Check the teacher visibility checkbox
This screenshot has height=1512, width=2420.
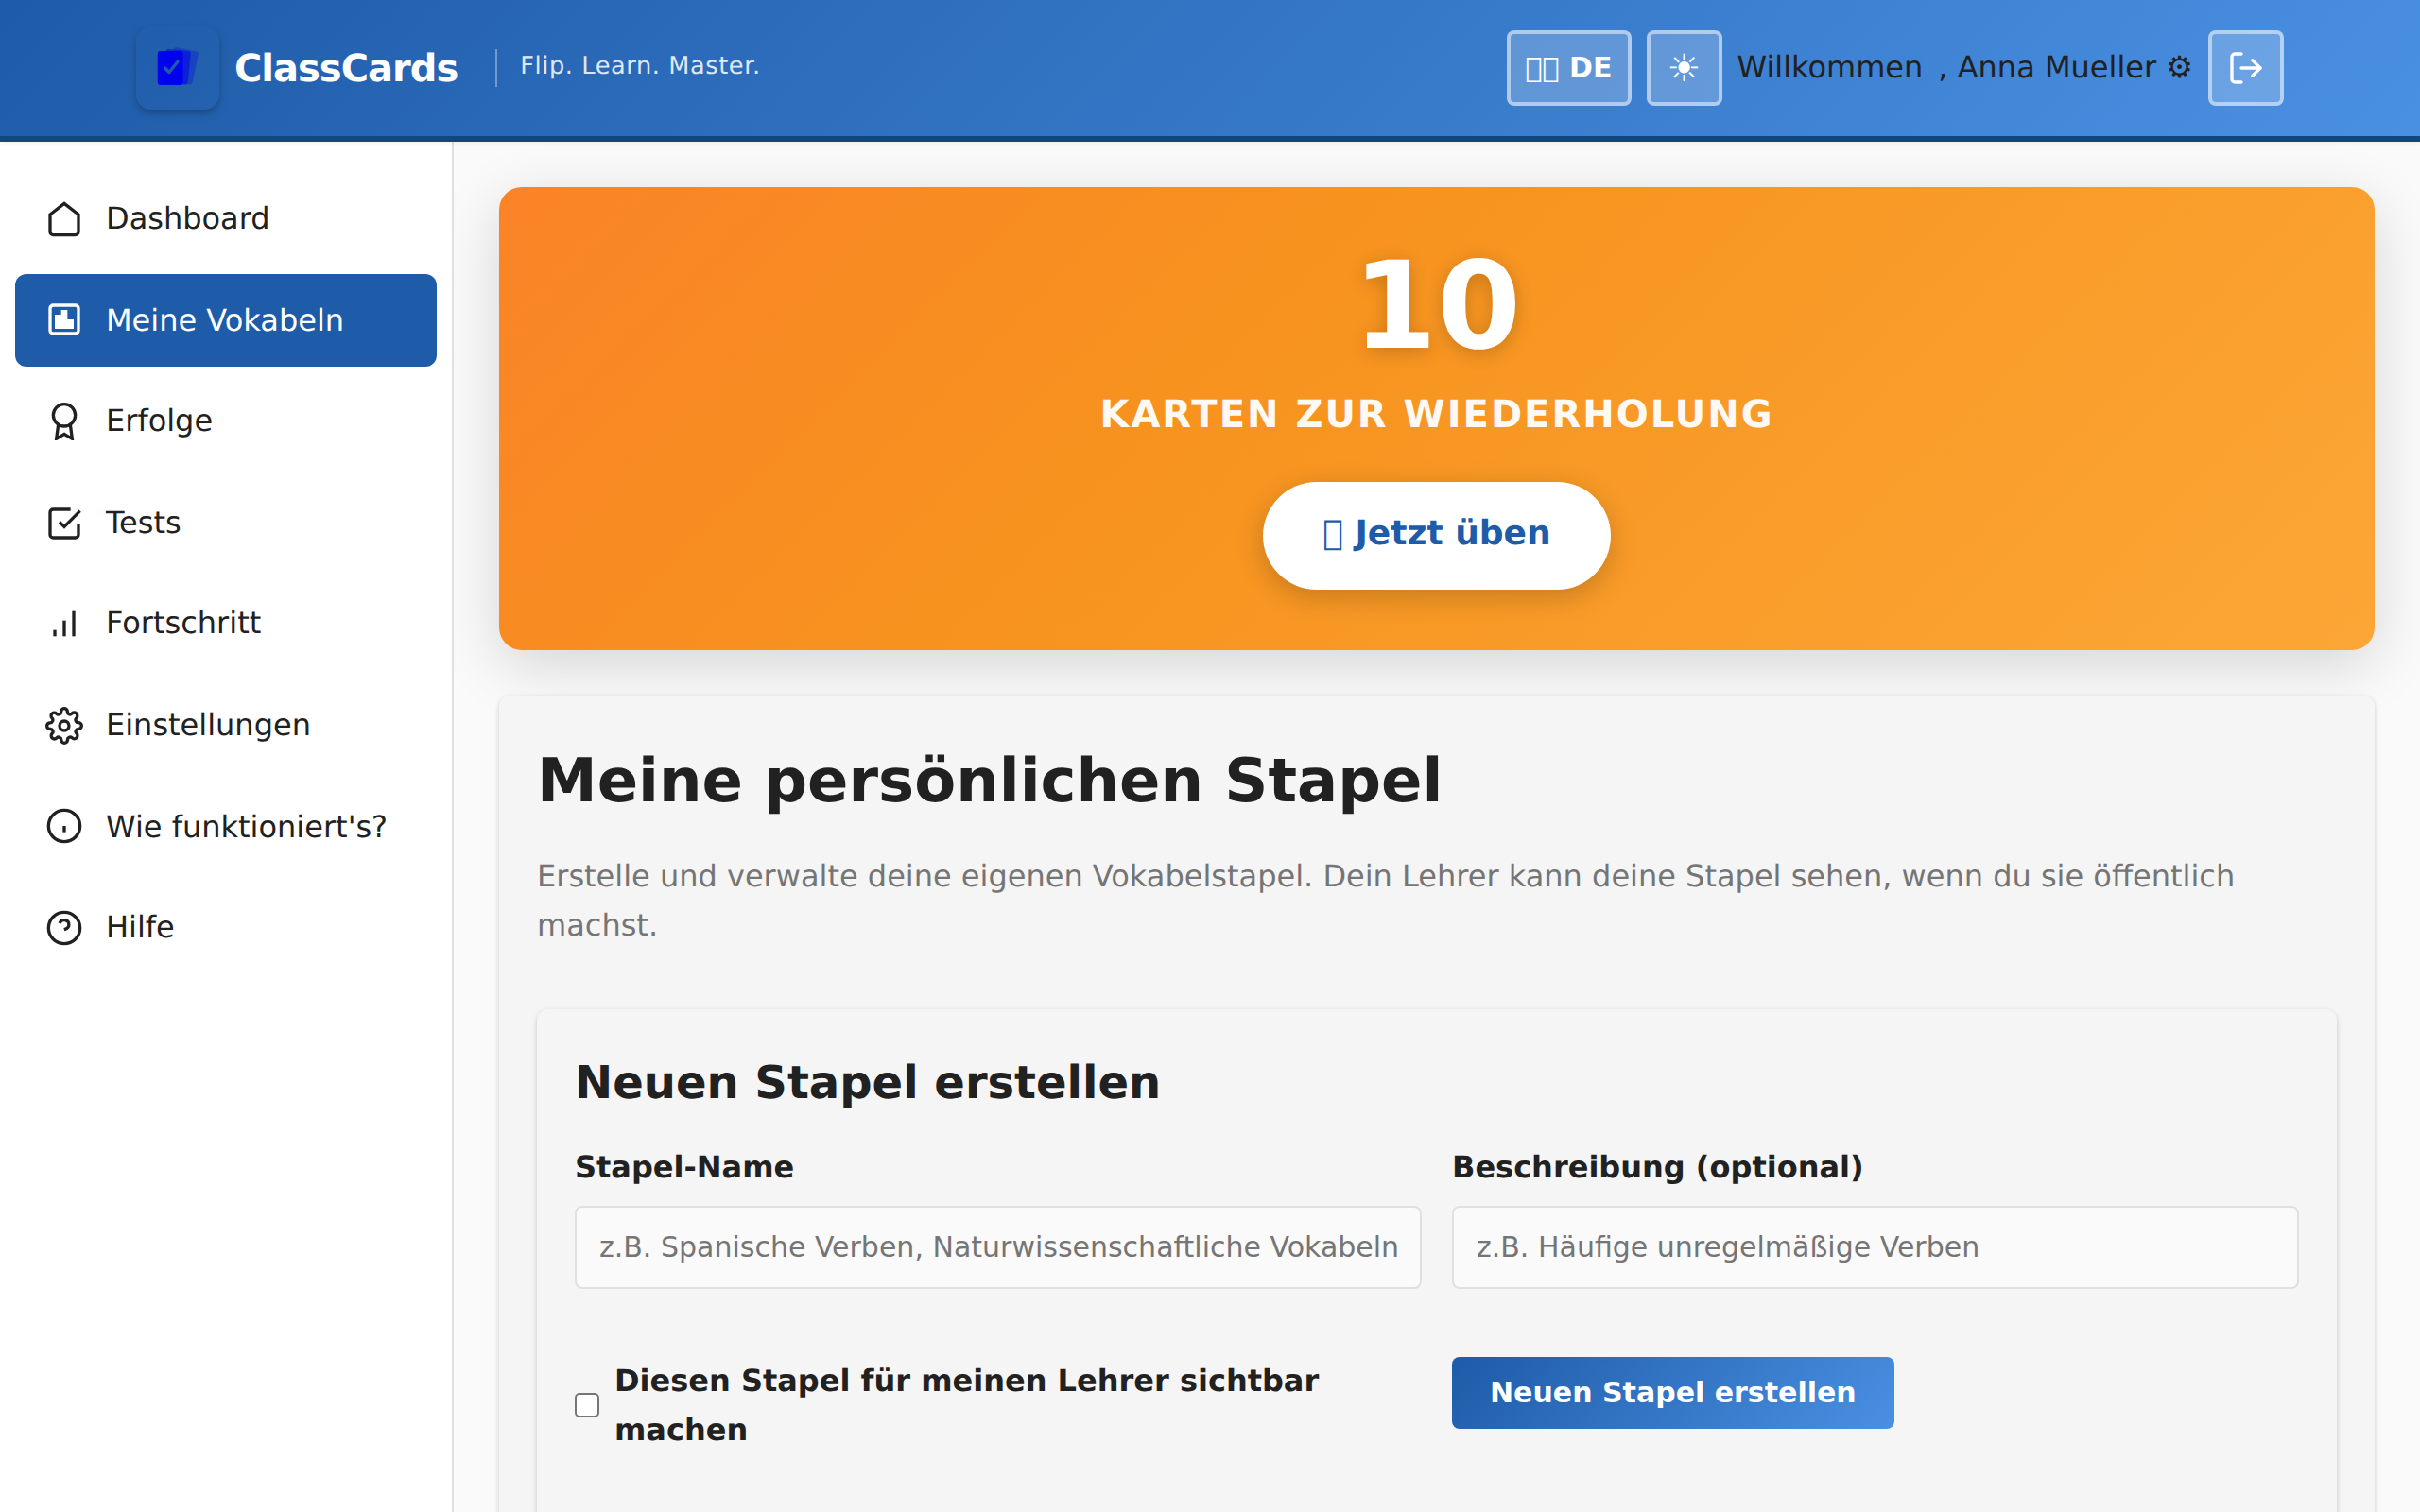pos(587,1405)
